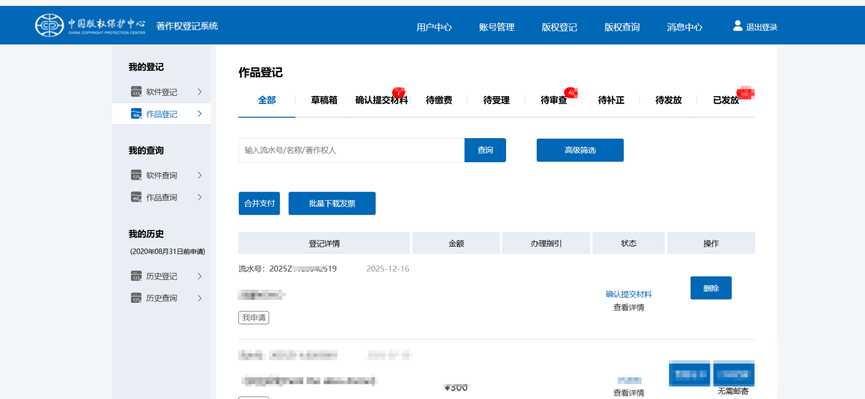Select 作品登记 in the sidebar
The height and width of the screenshot is (399, 865).
point(162,114)
